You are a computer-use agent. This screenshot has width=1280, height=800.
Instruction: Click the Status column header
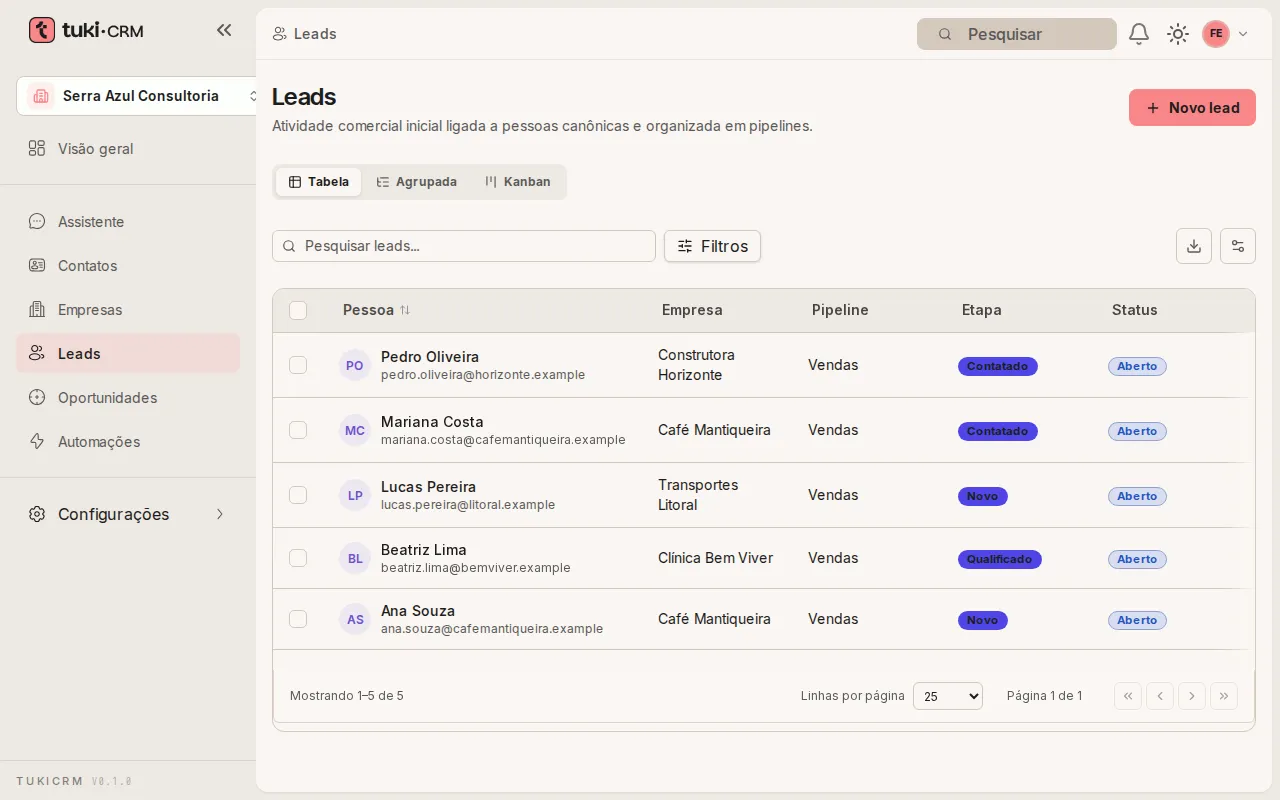(1135, 310)
